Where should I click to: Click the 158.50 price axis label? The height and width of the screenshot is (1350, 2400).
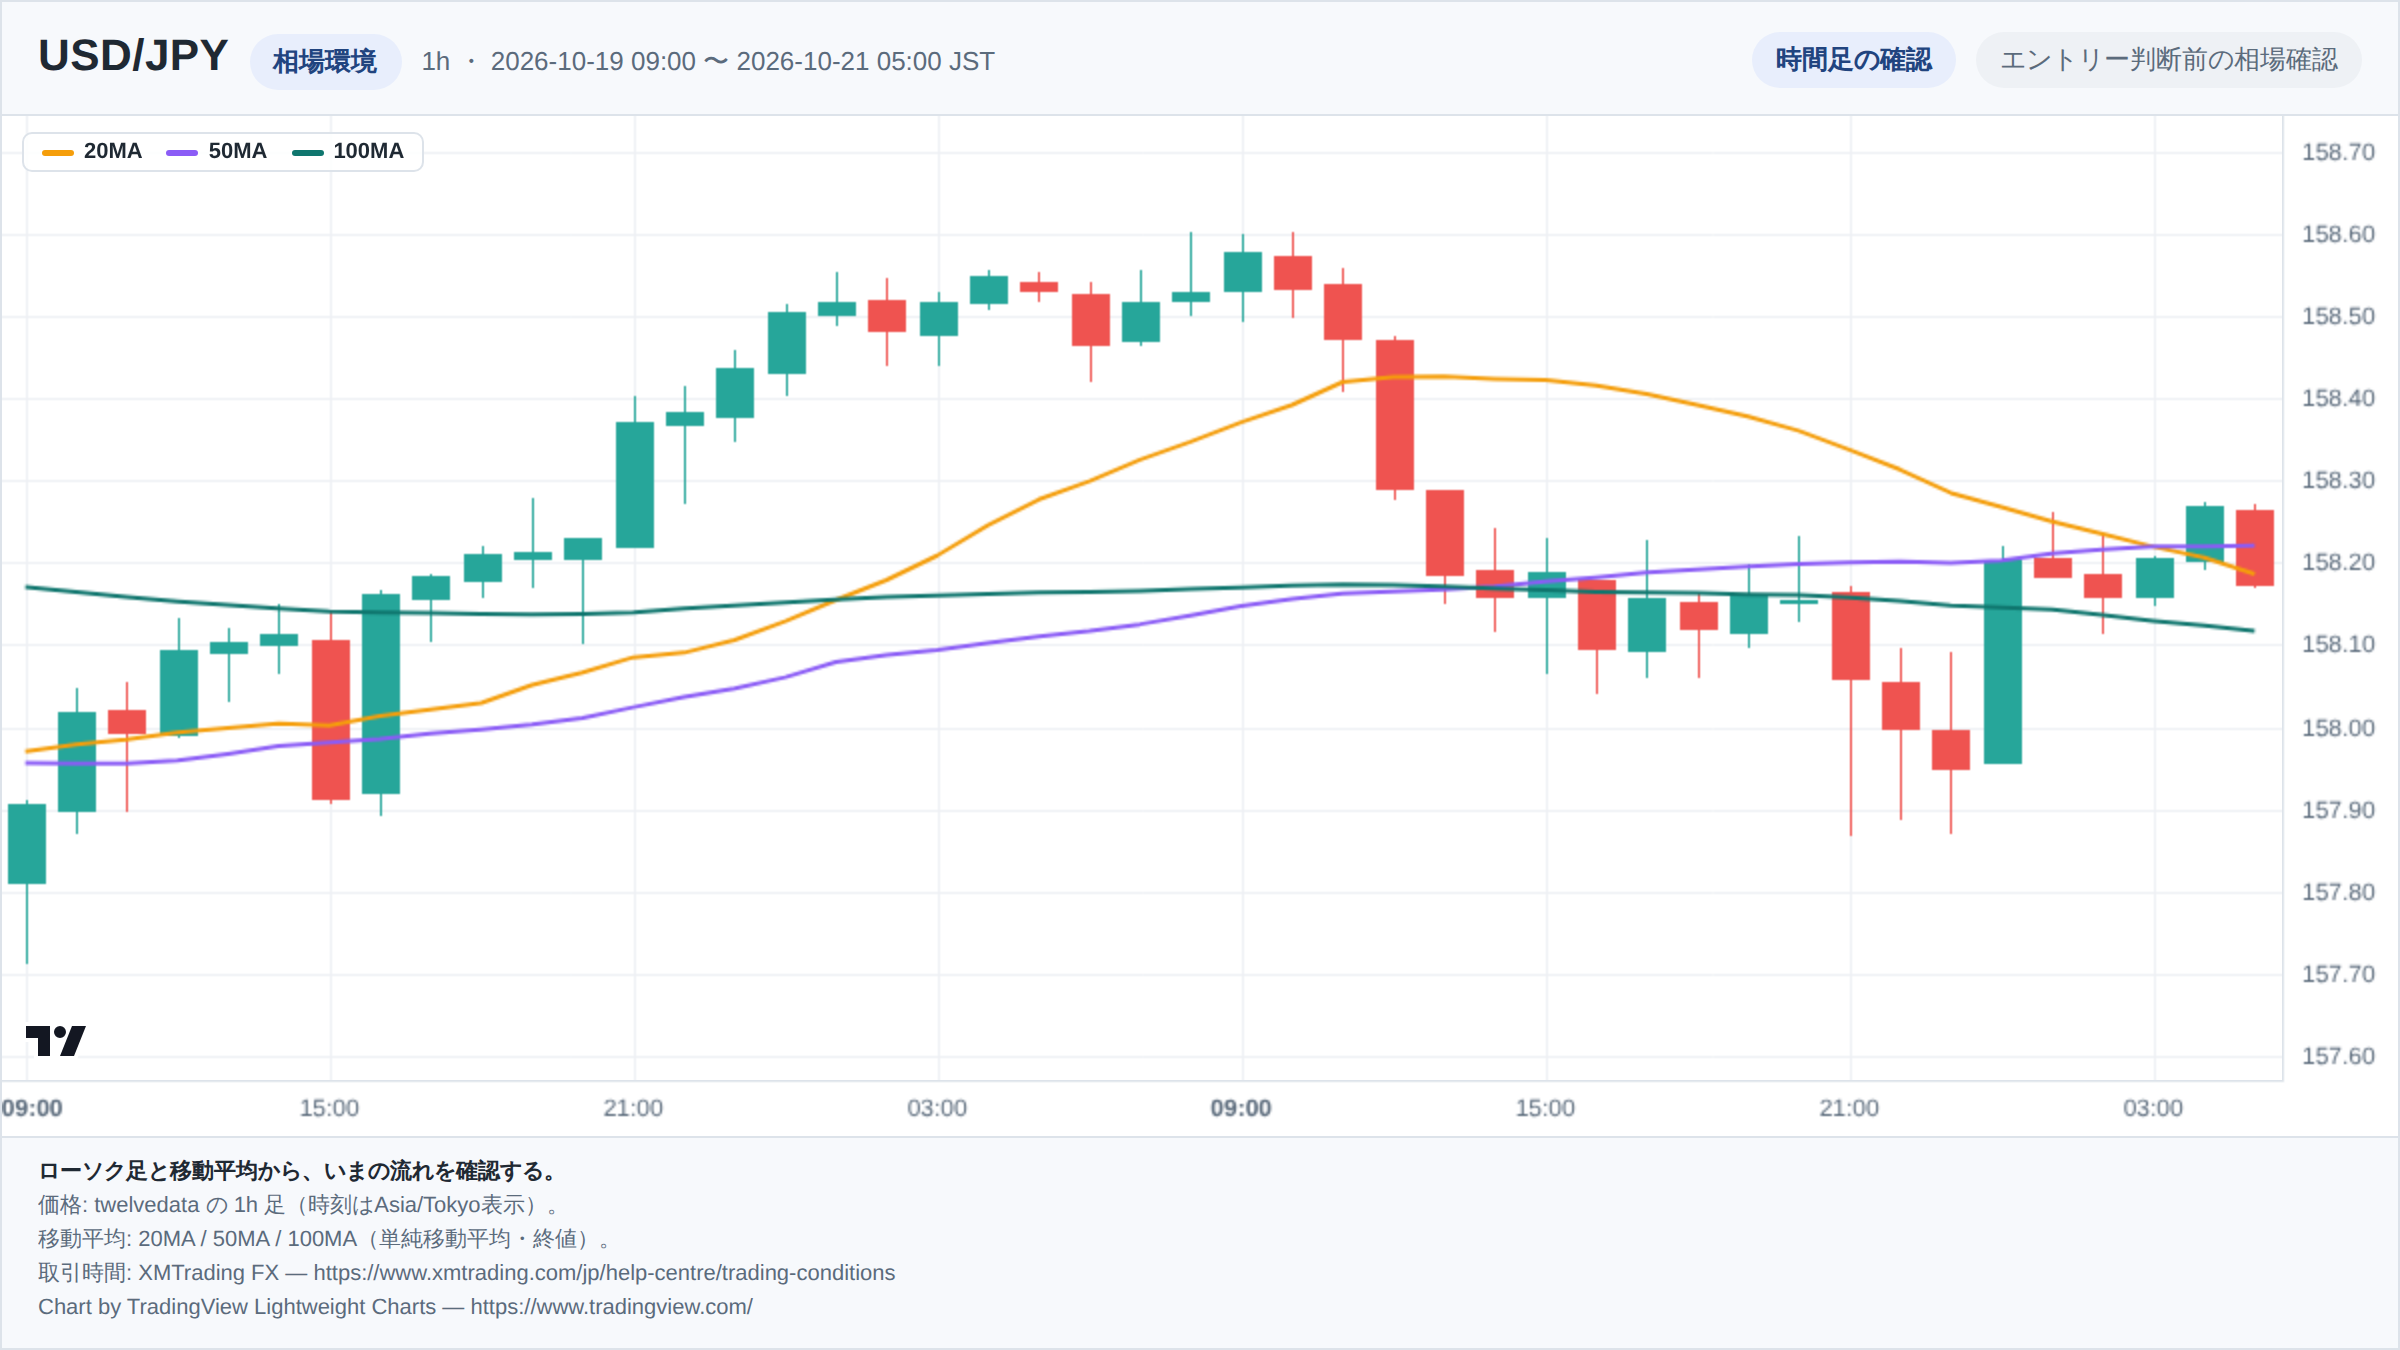coord(2338,316)
